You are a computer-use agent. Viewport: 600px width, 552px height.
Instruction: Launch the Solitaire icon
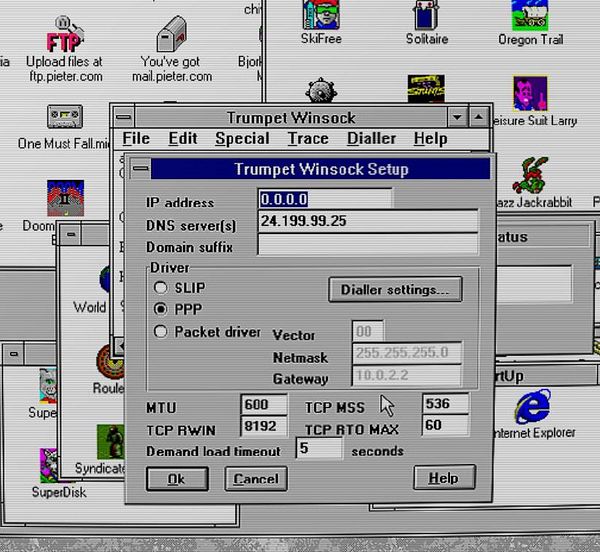coord(426,15)
